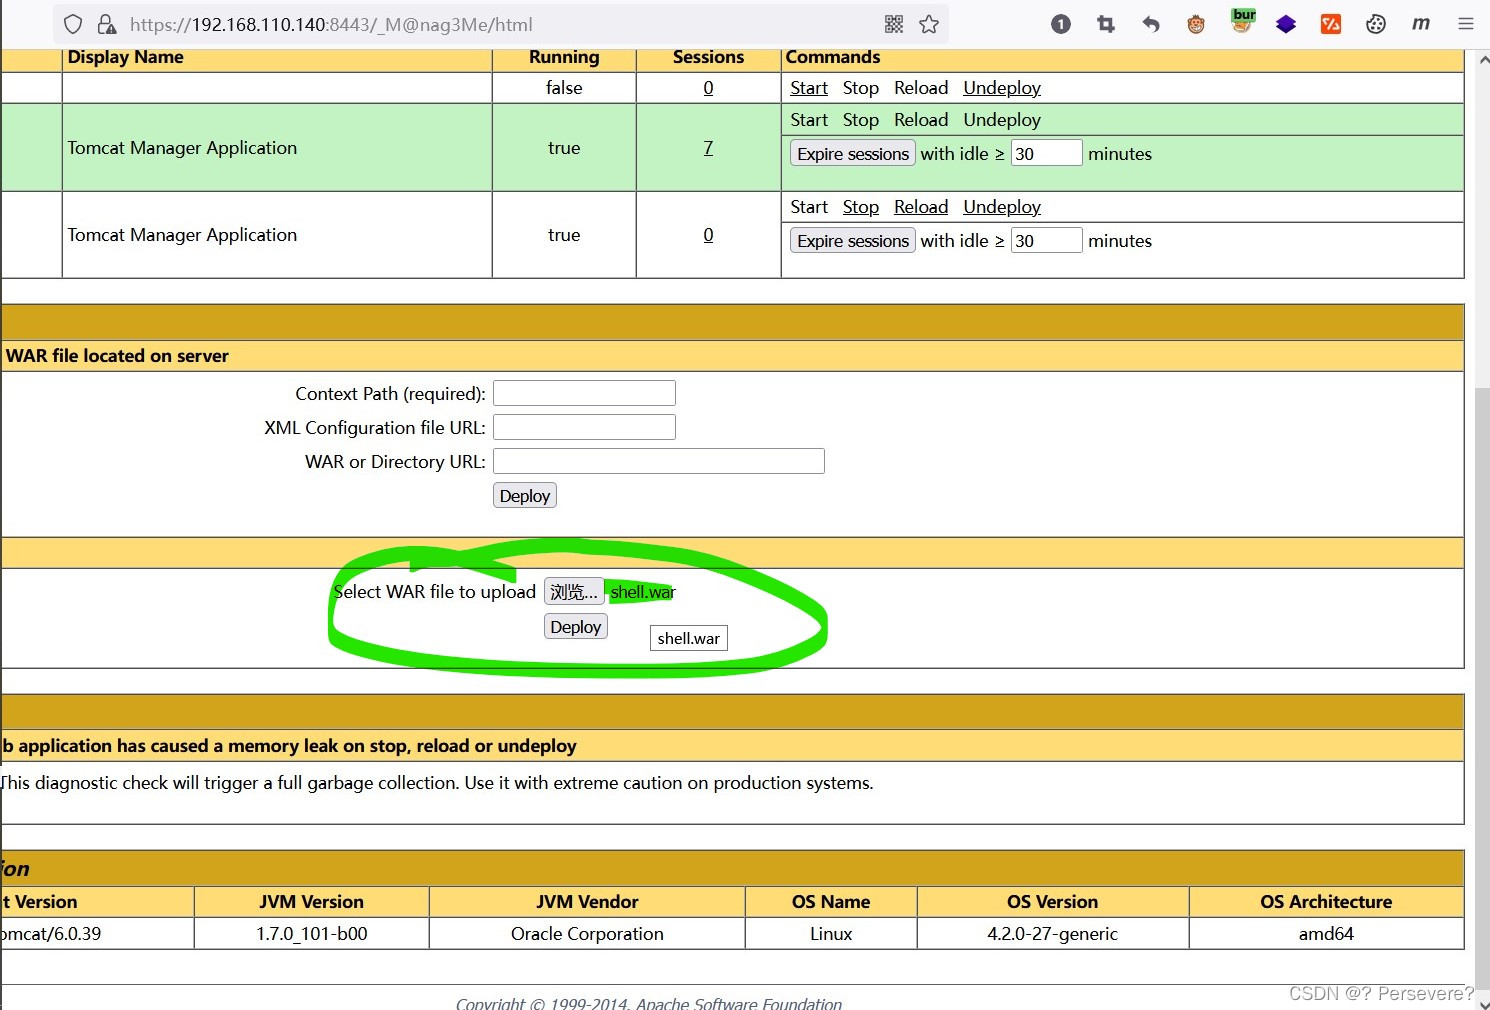Click the selected 'shell.war' file name
1490x1010 pixels.
[643, 592]
